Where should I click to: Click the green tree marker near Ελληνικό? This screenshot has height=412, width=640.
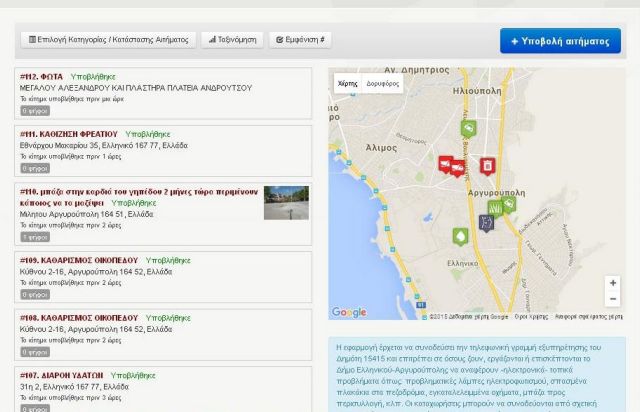(460, 237)
